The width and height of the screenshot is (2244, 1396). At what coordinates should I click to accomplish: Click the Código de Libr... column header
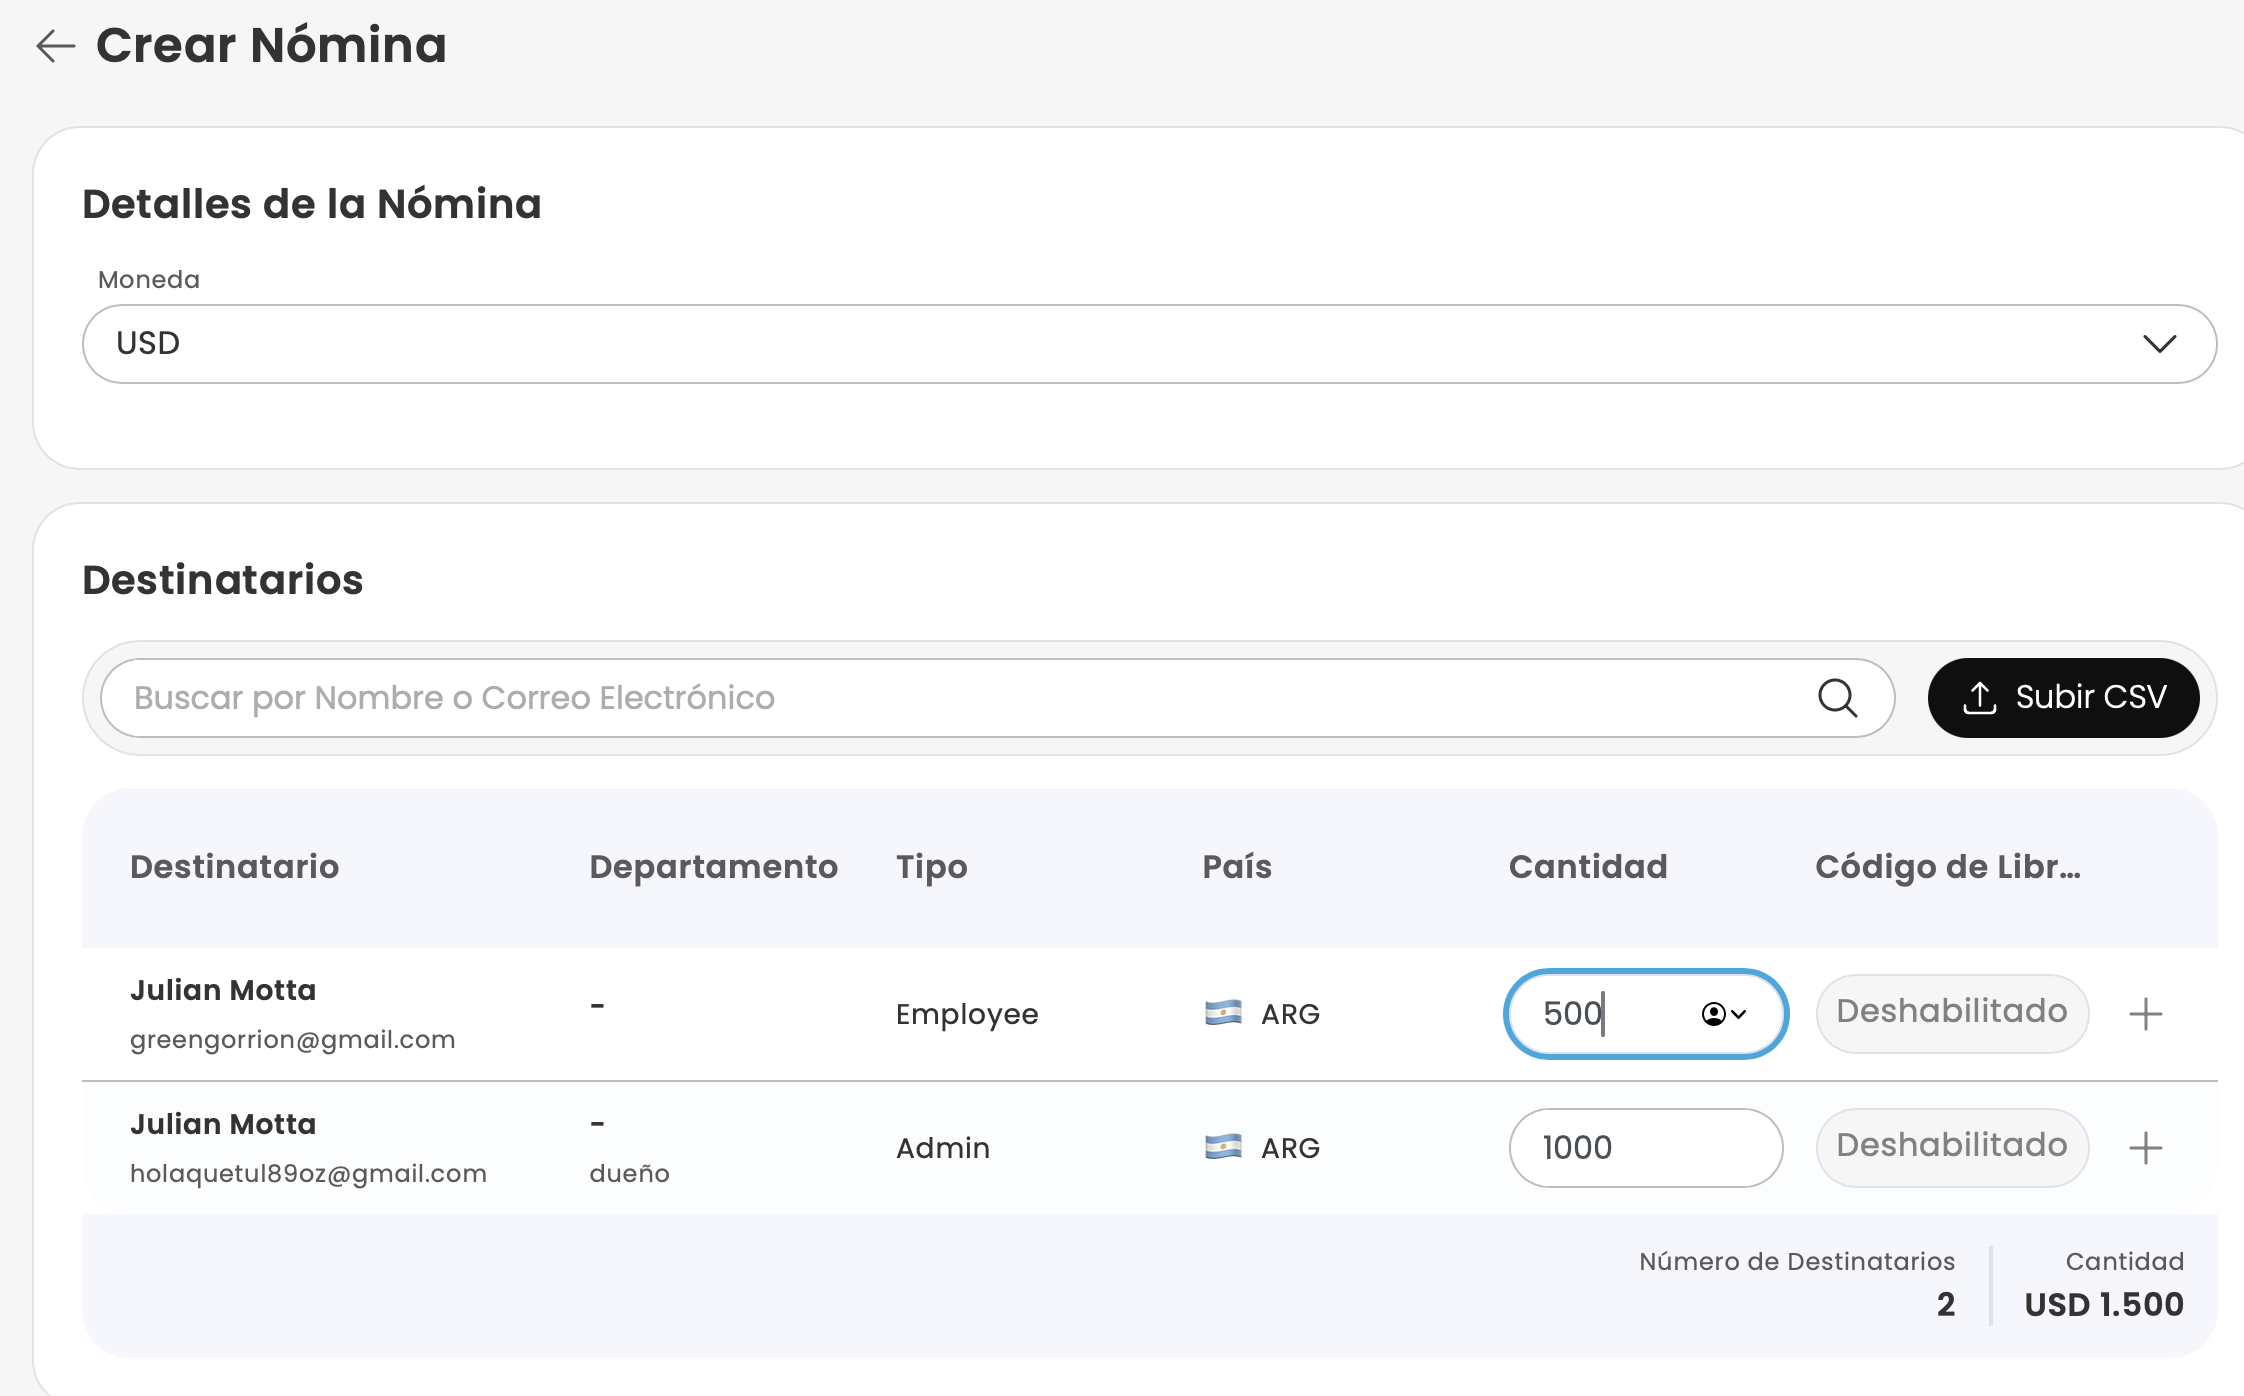pyautogui.click(x=1947, y=867)
